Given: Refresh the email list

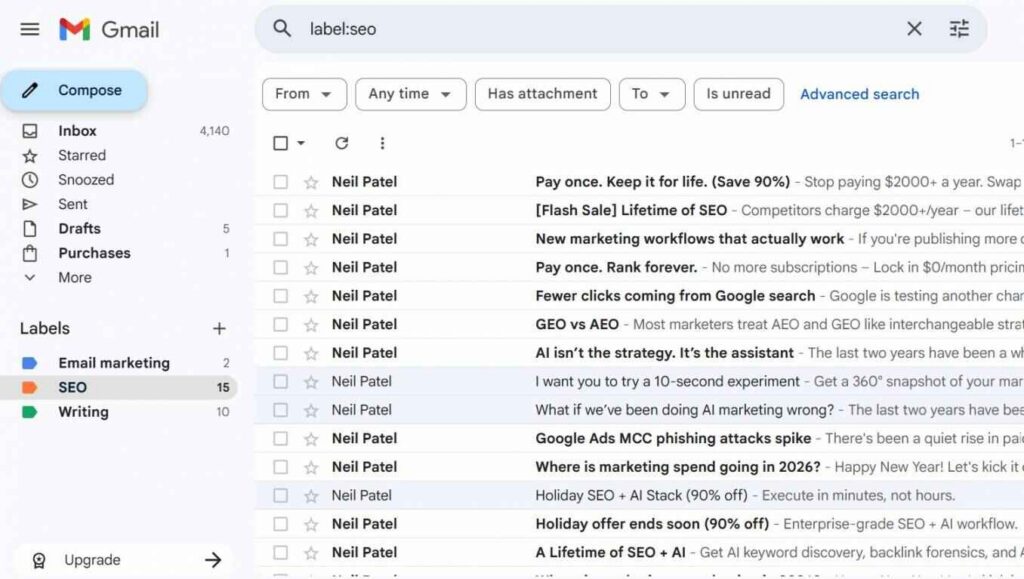Looking at the screenshot, I should [x=341, y=143].
